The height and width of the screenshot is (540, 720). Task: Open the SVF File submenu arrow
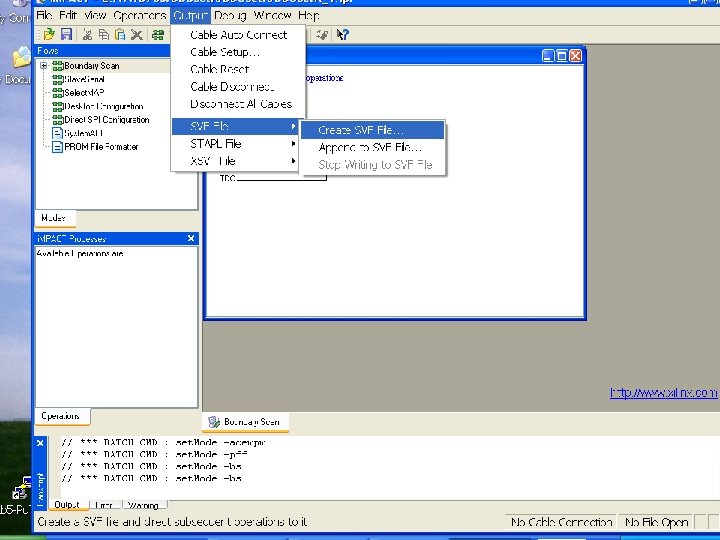click(293, 126)
